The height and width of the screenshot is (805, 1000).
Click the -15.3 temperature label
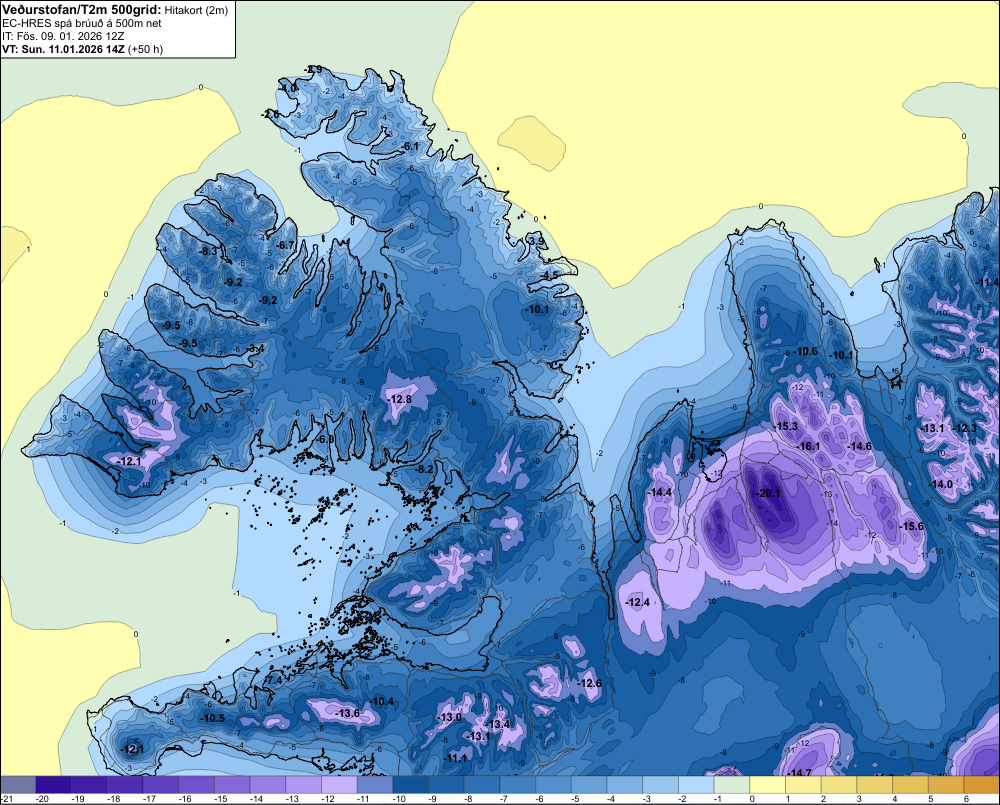pos(785,426)
